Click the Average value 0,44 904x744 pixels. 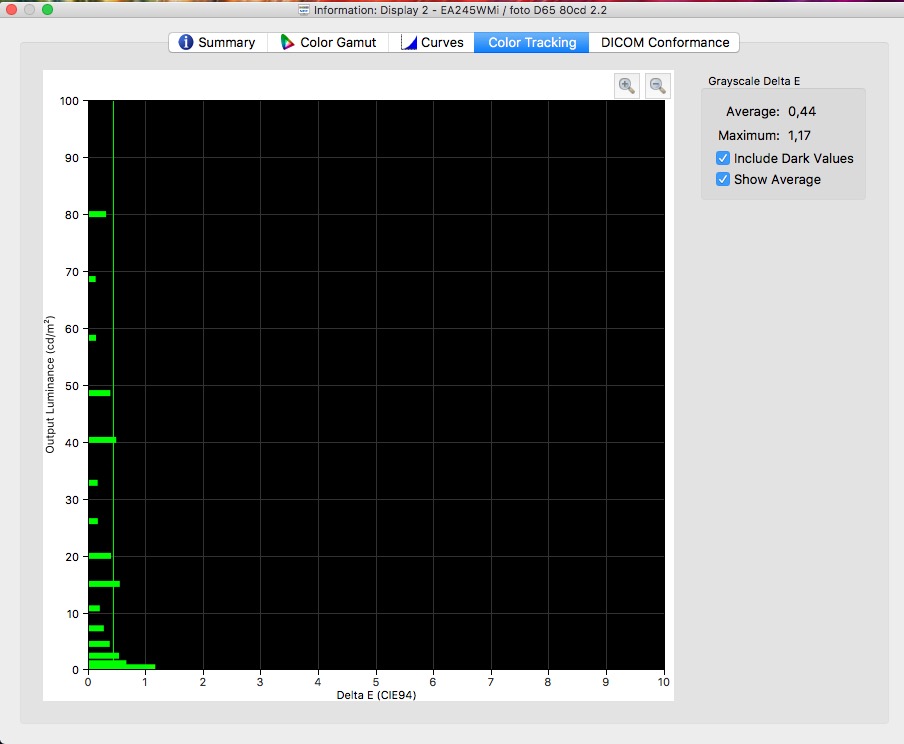802,111
